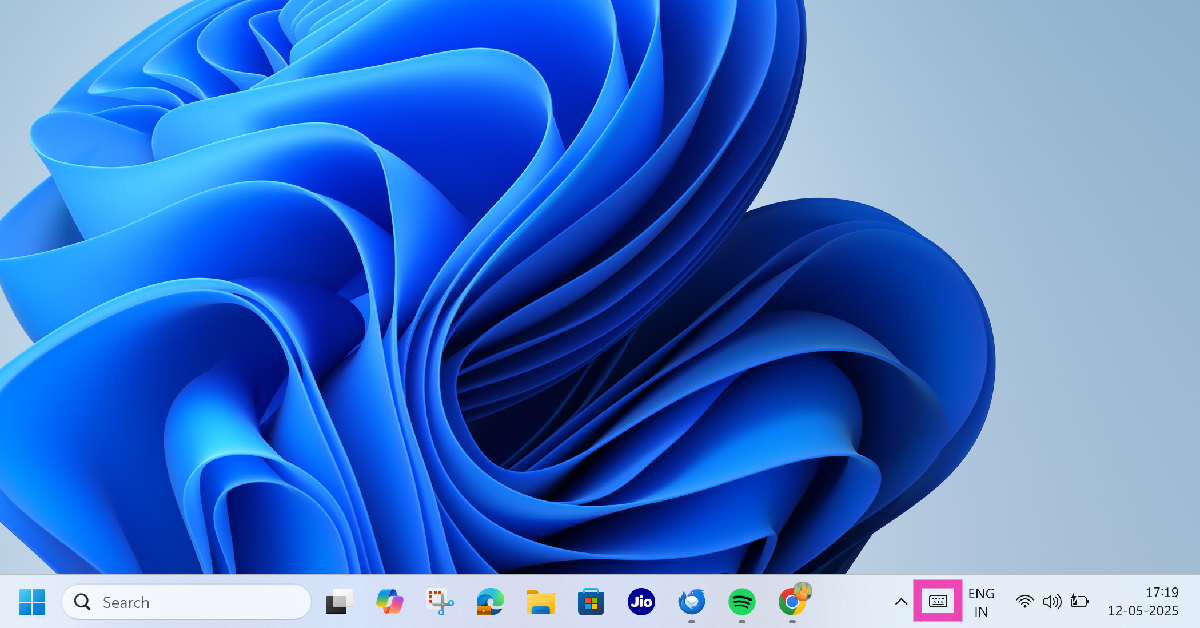Image resolution: width=1200 pixels, height=628 pixels.
Task: Click the battery status icon
Action: click(x=1079, y=602)
